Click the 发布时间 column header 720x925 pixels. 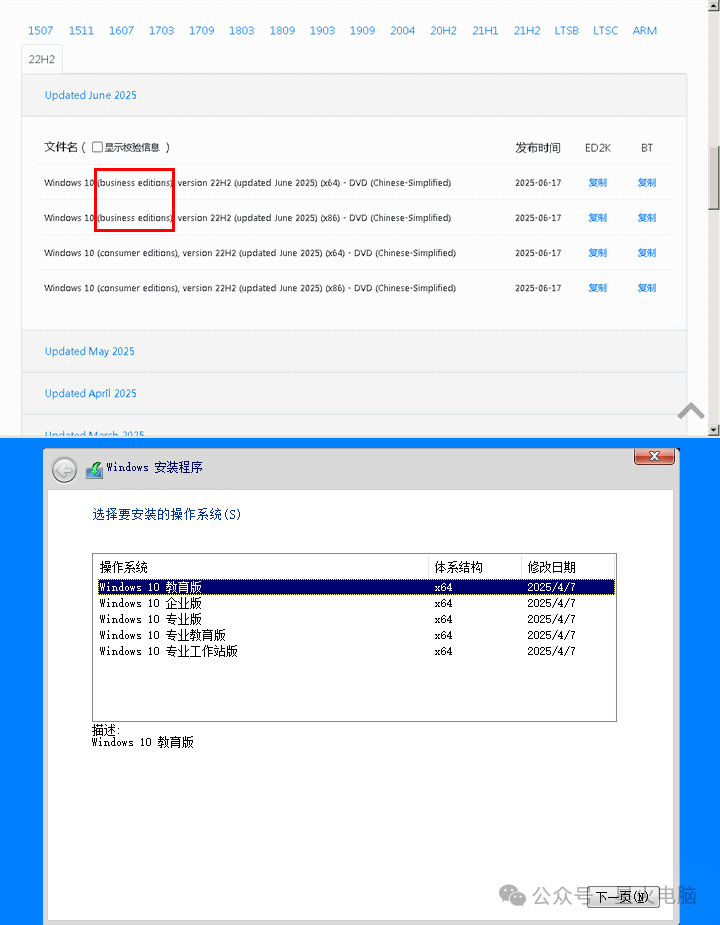tap(538, 147)
